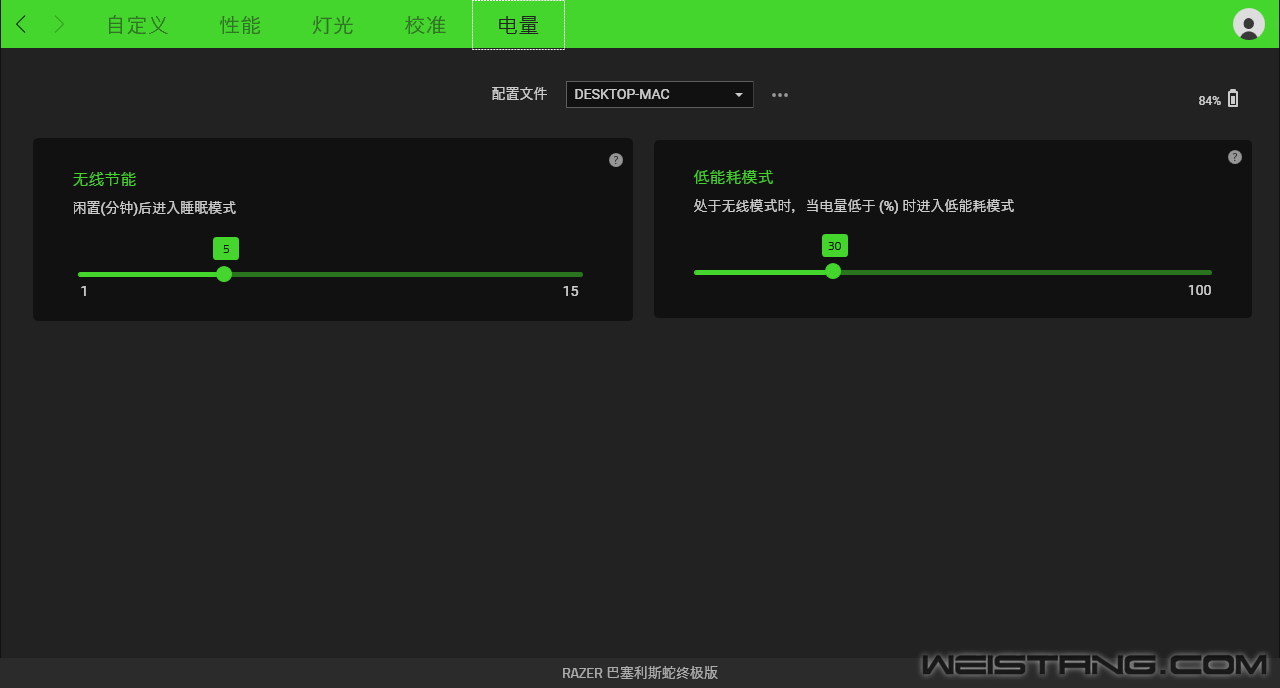Go to the 灯光 tab

(332, 25)
